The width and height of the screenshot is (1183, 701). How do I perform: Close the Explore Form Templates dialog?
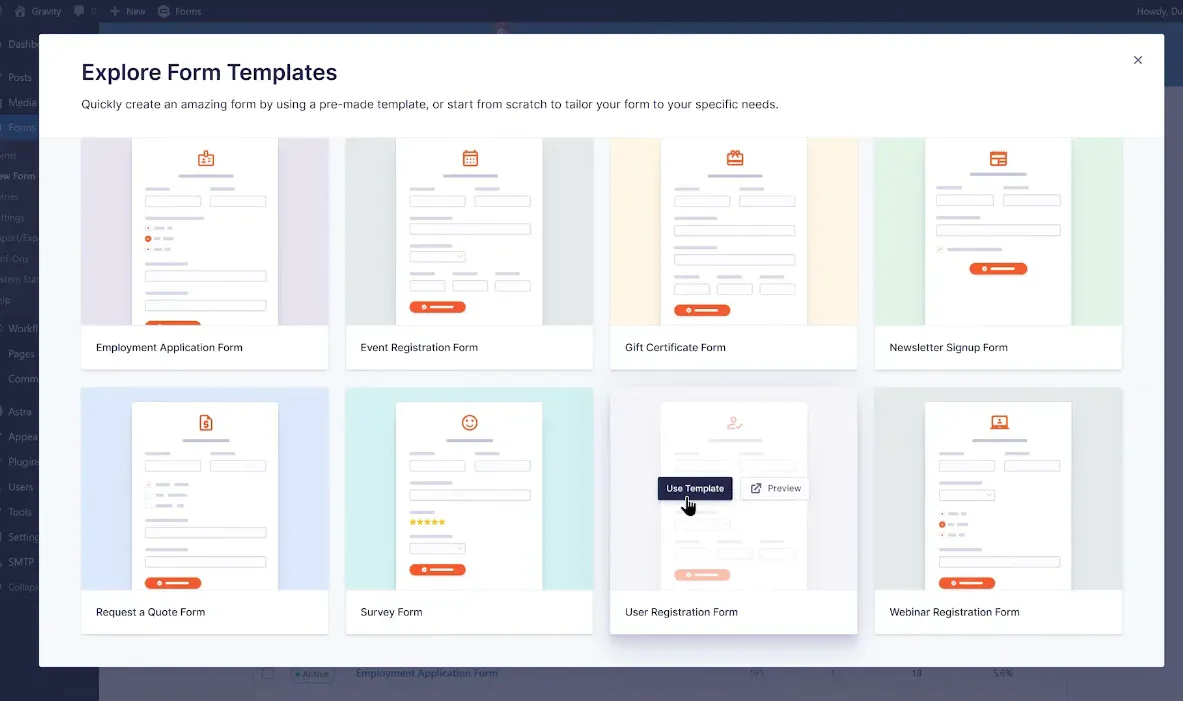pos(1137,60)
